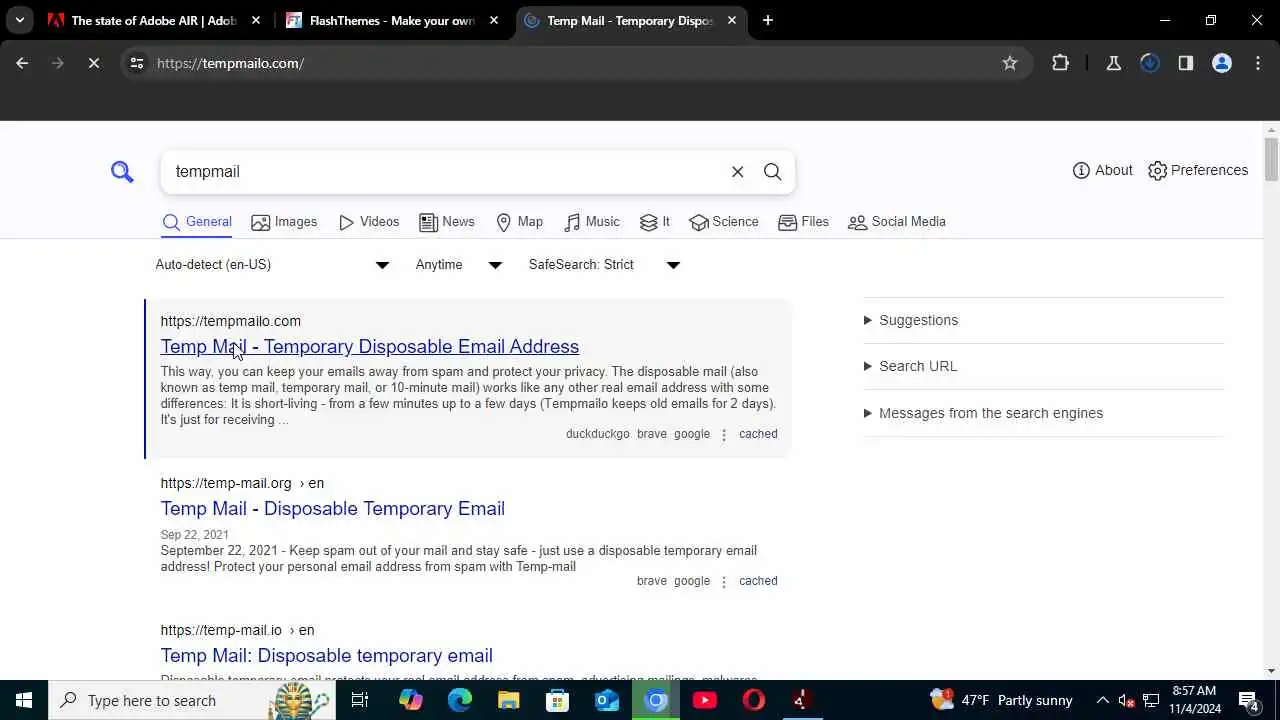Open Outlook from the taskbar
Viewport: 1280px width, 720px height.
pyautogui.click(x=607, y=700)
